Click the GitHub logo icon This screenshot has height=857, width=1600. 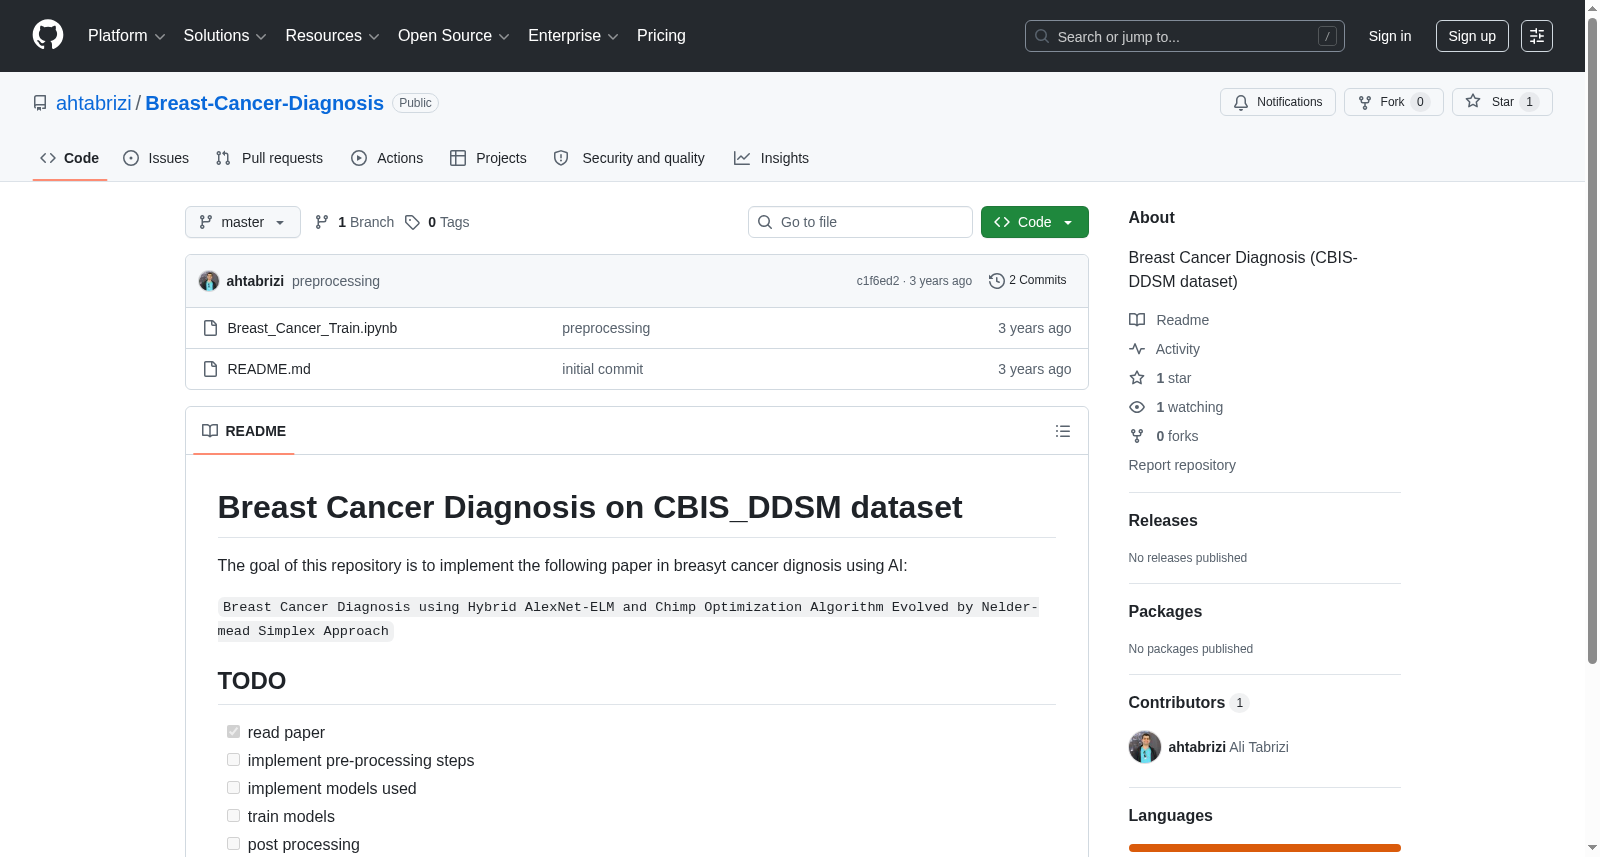point(48,35)
